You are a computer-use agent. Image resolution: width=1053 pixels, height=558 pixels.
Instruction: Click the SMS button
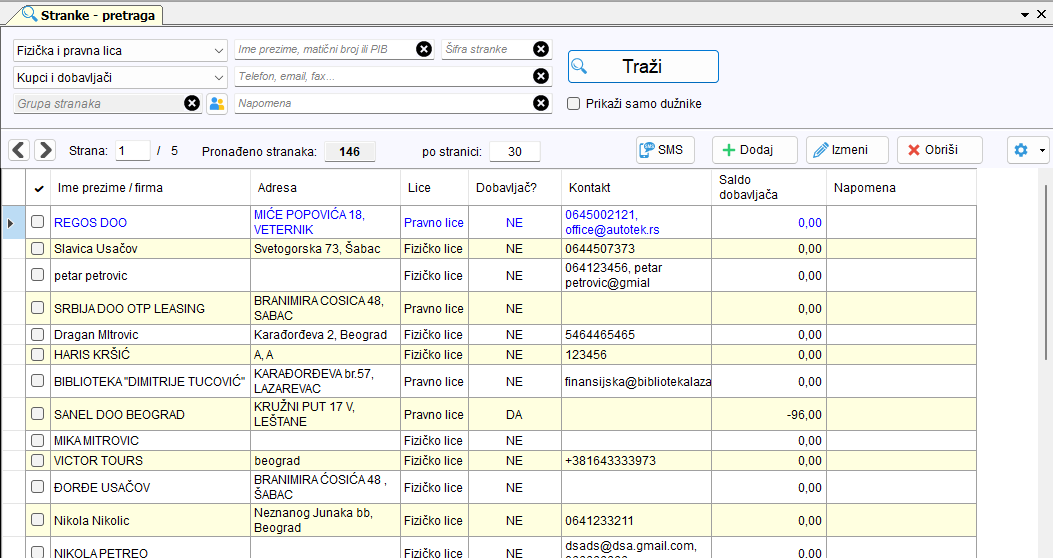pyautogui.click(x=665, y=150)
